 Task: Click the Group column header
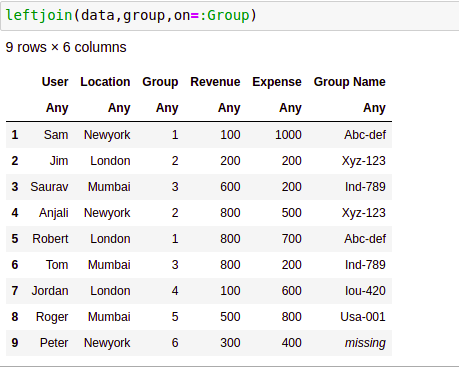tap(160, 82)
